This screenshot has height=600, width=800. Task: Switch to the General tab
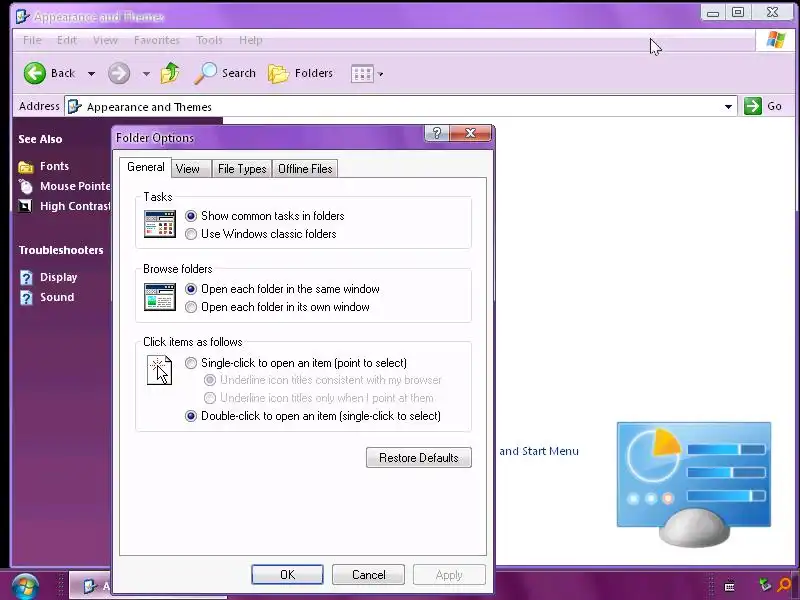click(x=145, y=167)
